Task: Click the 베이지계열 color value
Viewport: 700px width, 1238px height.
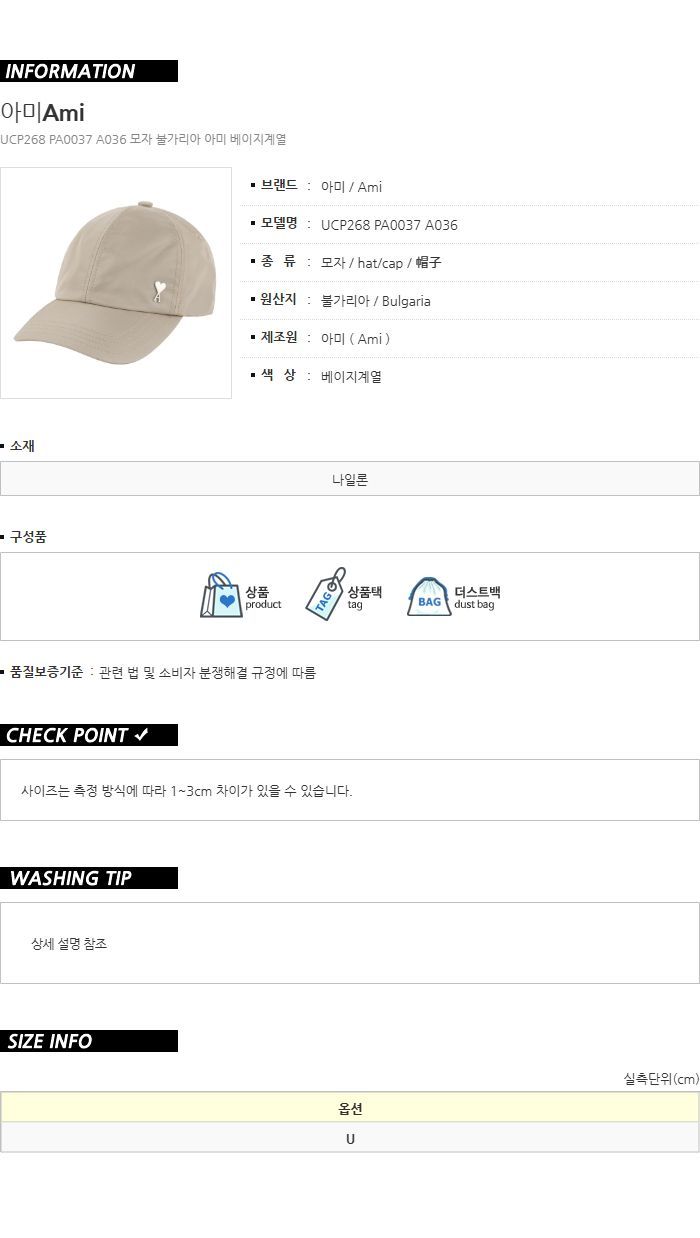Action: point(351,377)
